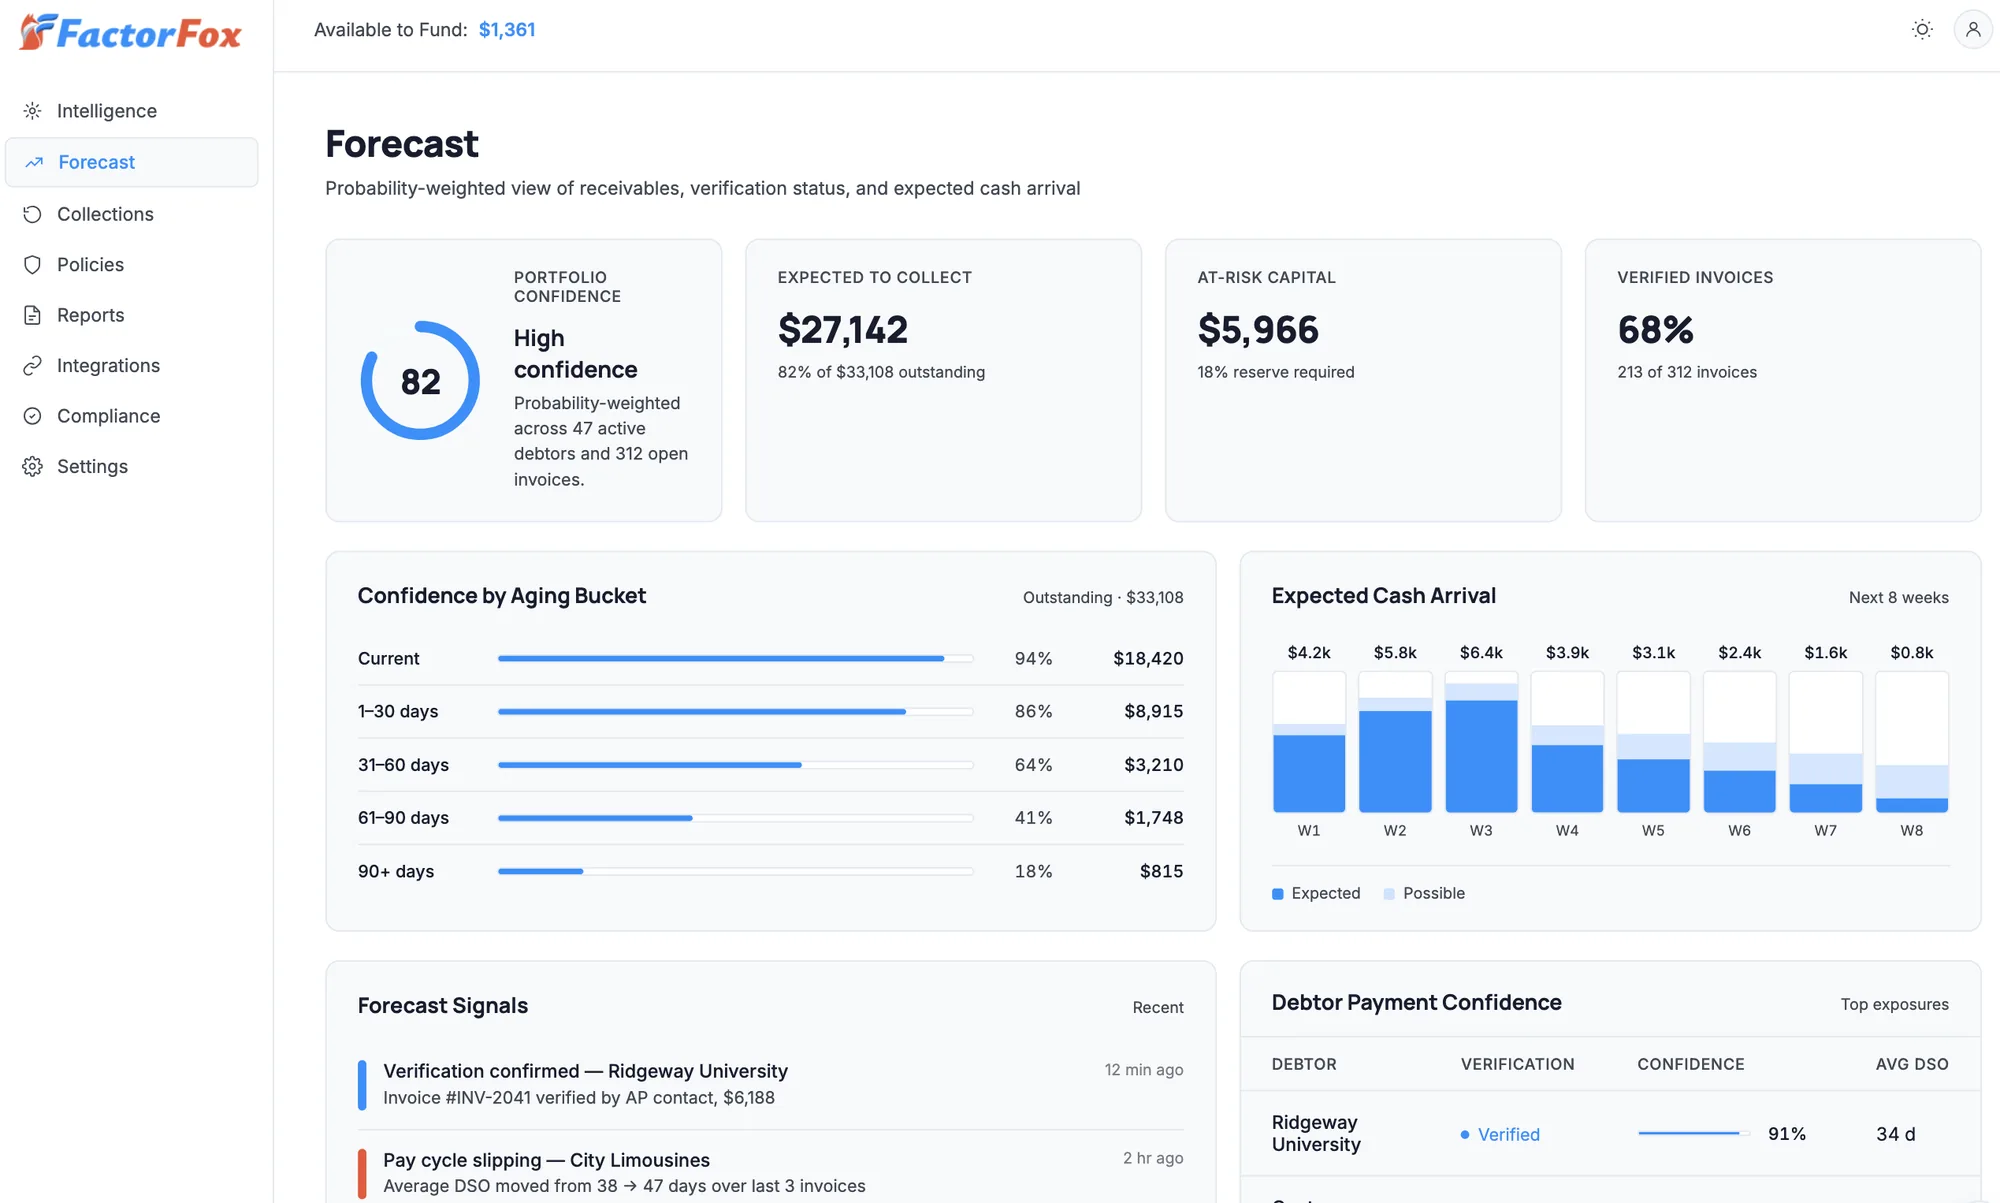
Task: Click the Forecast trend-line icon
Action: (x=34, y=162)
